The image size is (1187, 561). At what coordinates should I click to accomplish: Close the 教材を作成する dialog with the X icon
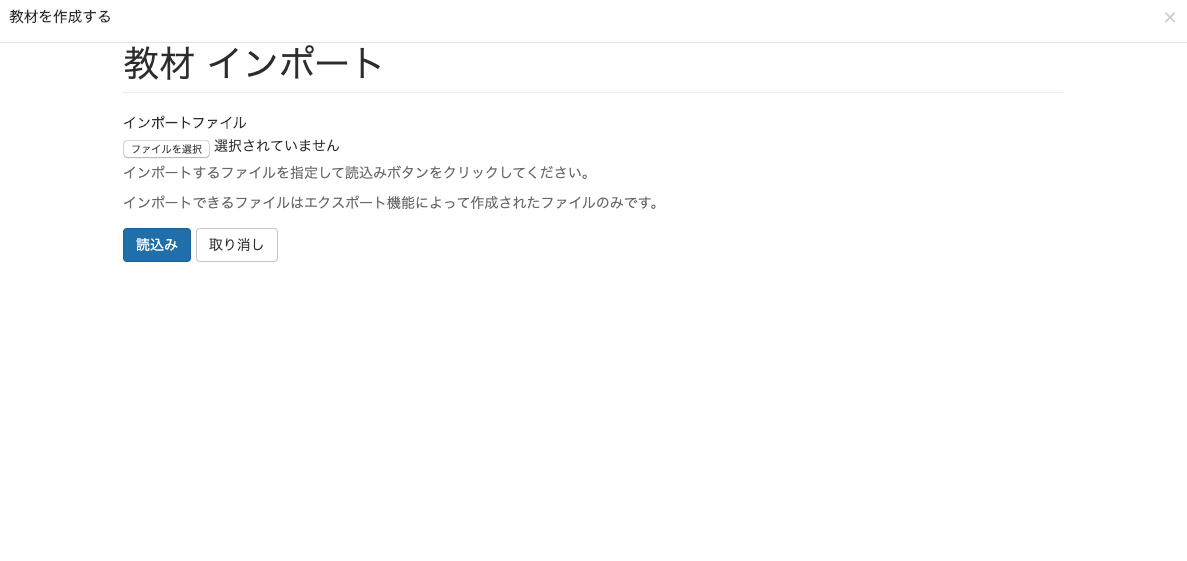1170,17
